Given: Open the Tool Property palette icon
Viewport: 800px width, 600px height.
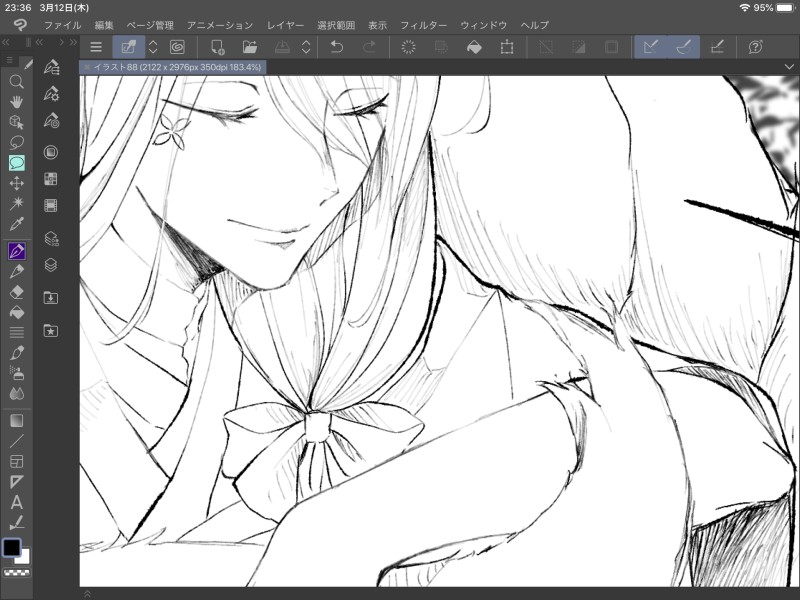Looking at the screenshot, I should coord(51,93).
